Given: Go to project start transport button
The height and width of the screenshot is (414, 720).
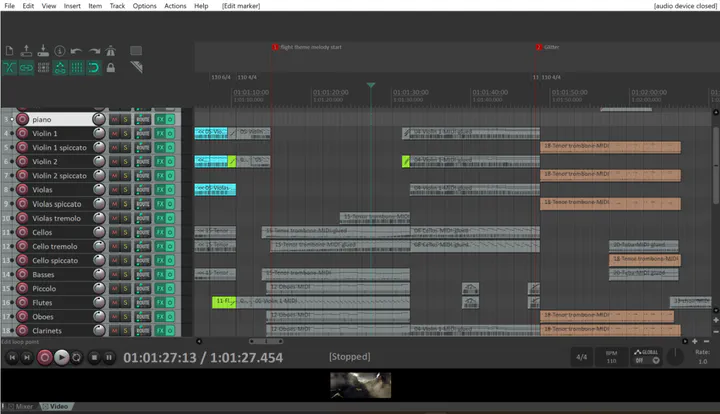Looking at the screenshot, I should (x=12, y=357).
